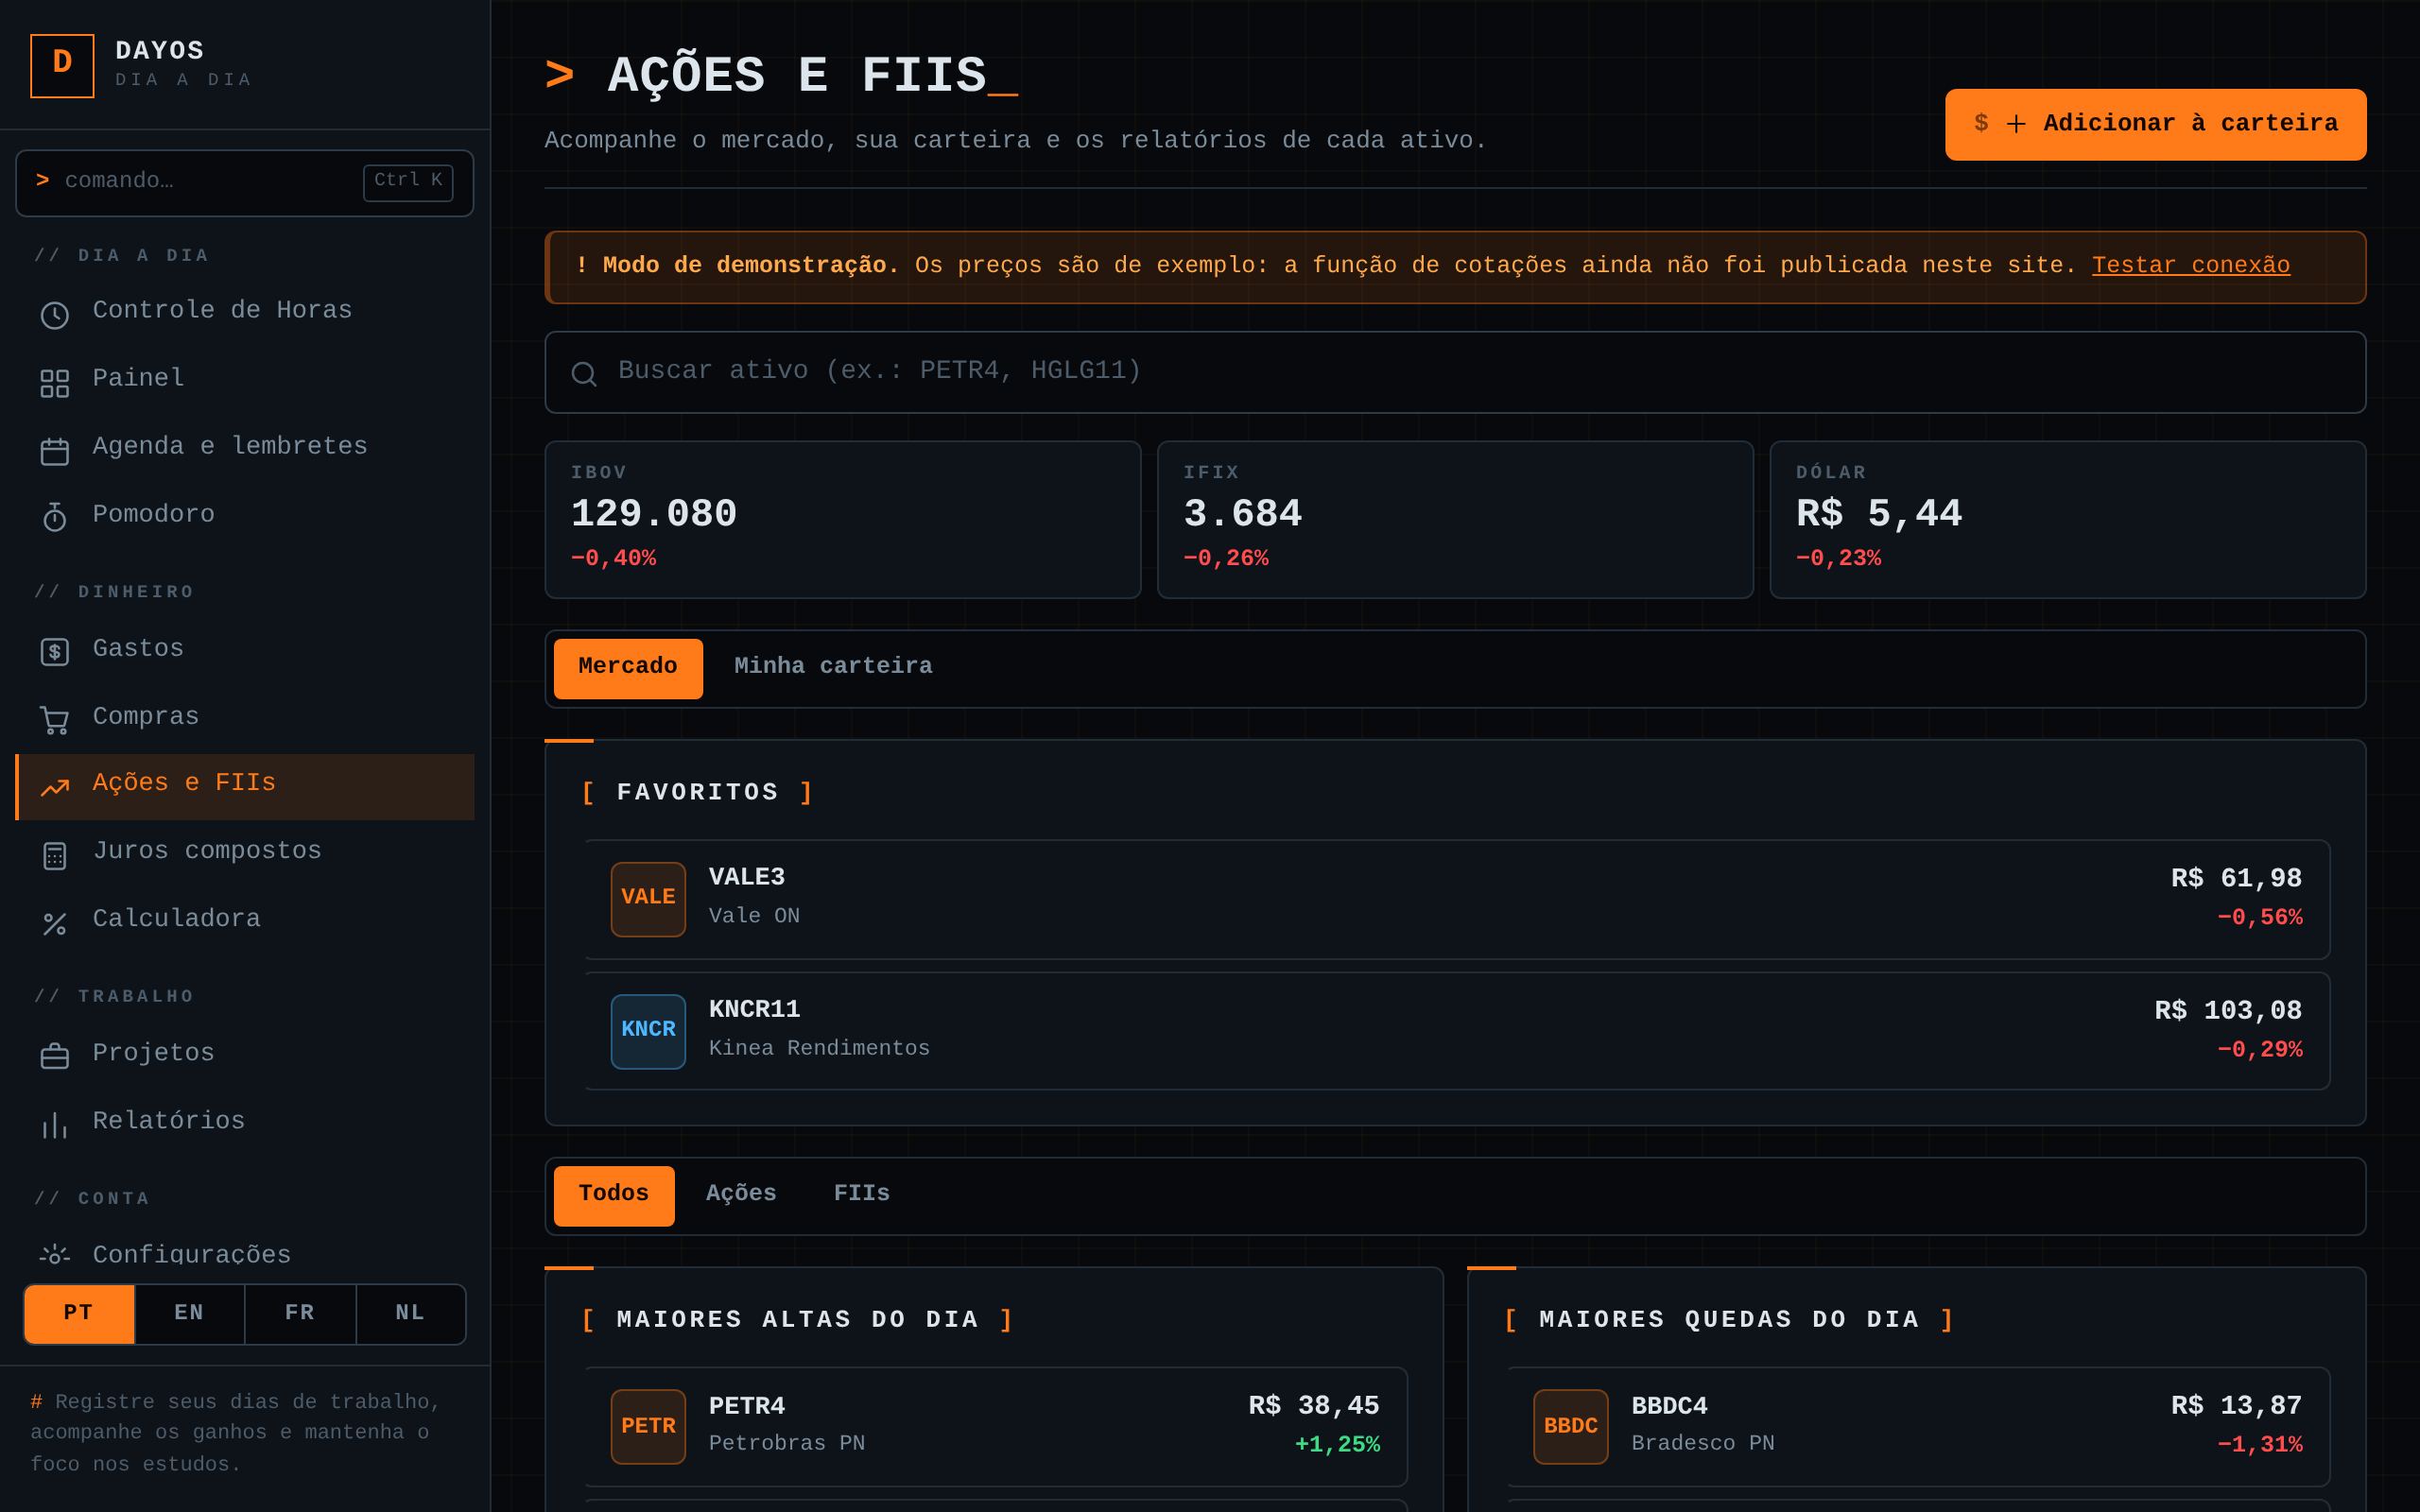Open the KNCR11 favorite row
This screenshot has width=2420, height=1512.
1457,1031
